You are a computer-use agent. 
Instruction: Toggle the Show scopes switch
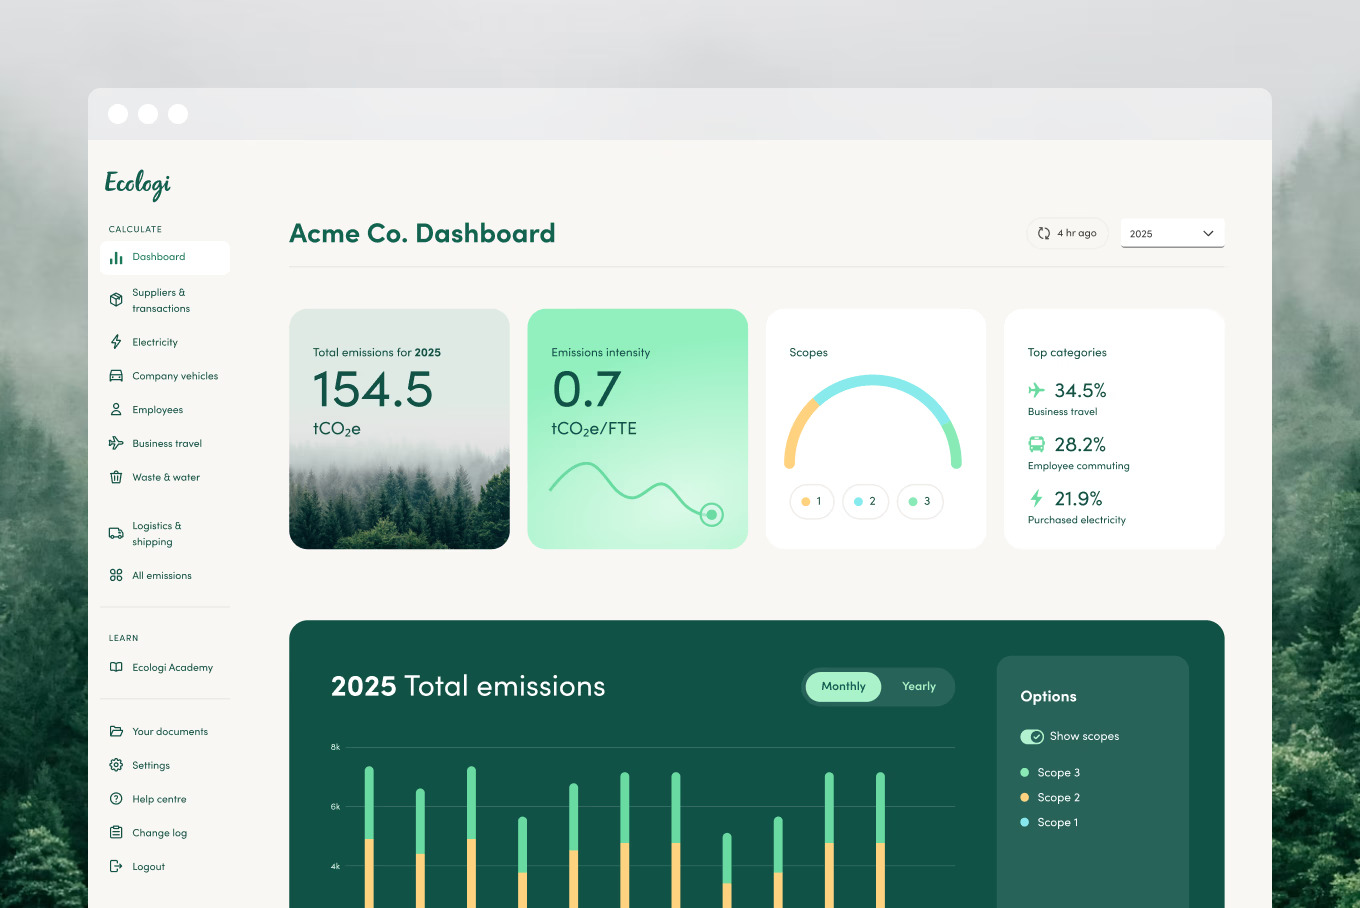pos(1032,737)
